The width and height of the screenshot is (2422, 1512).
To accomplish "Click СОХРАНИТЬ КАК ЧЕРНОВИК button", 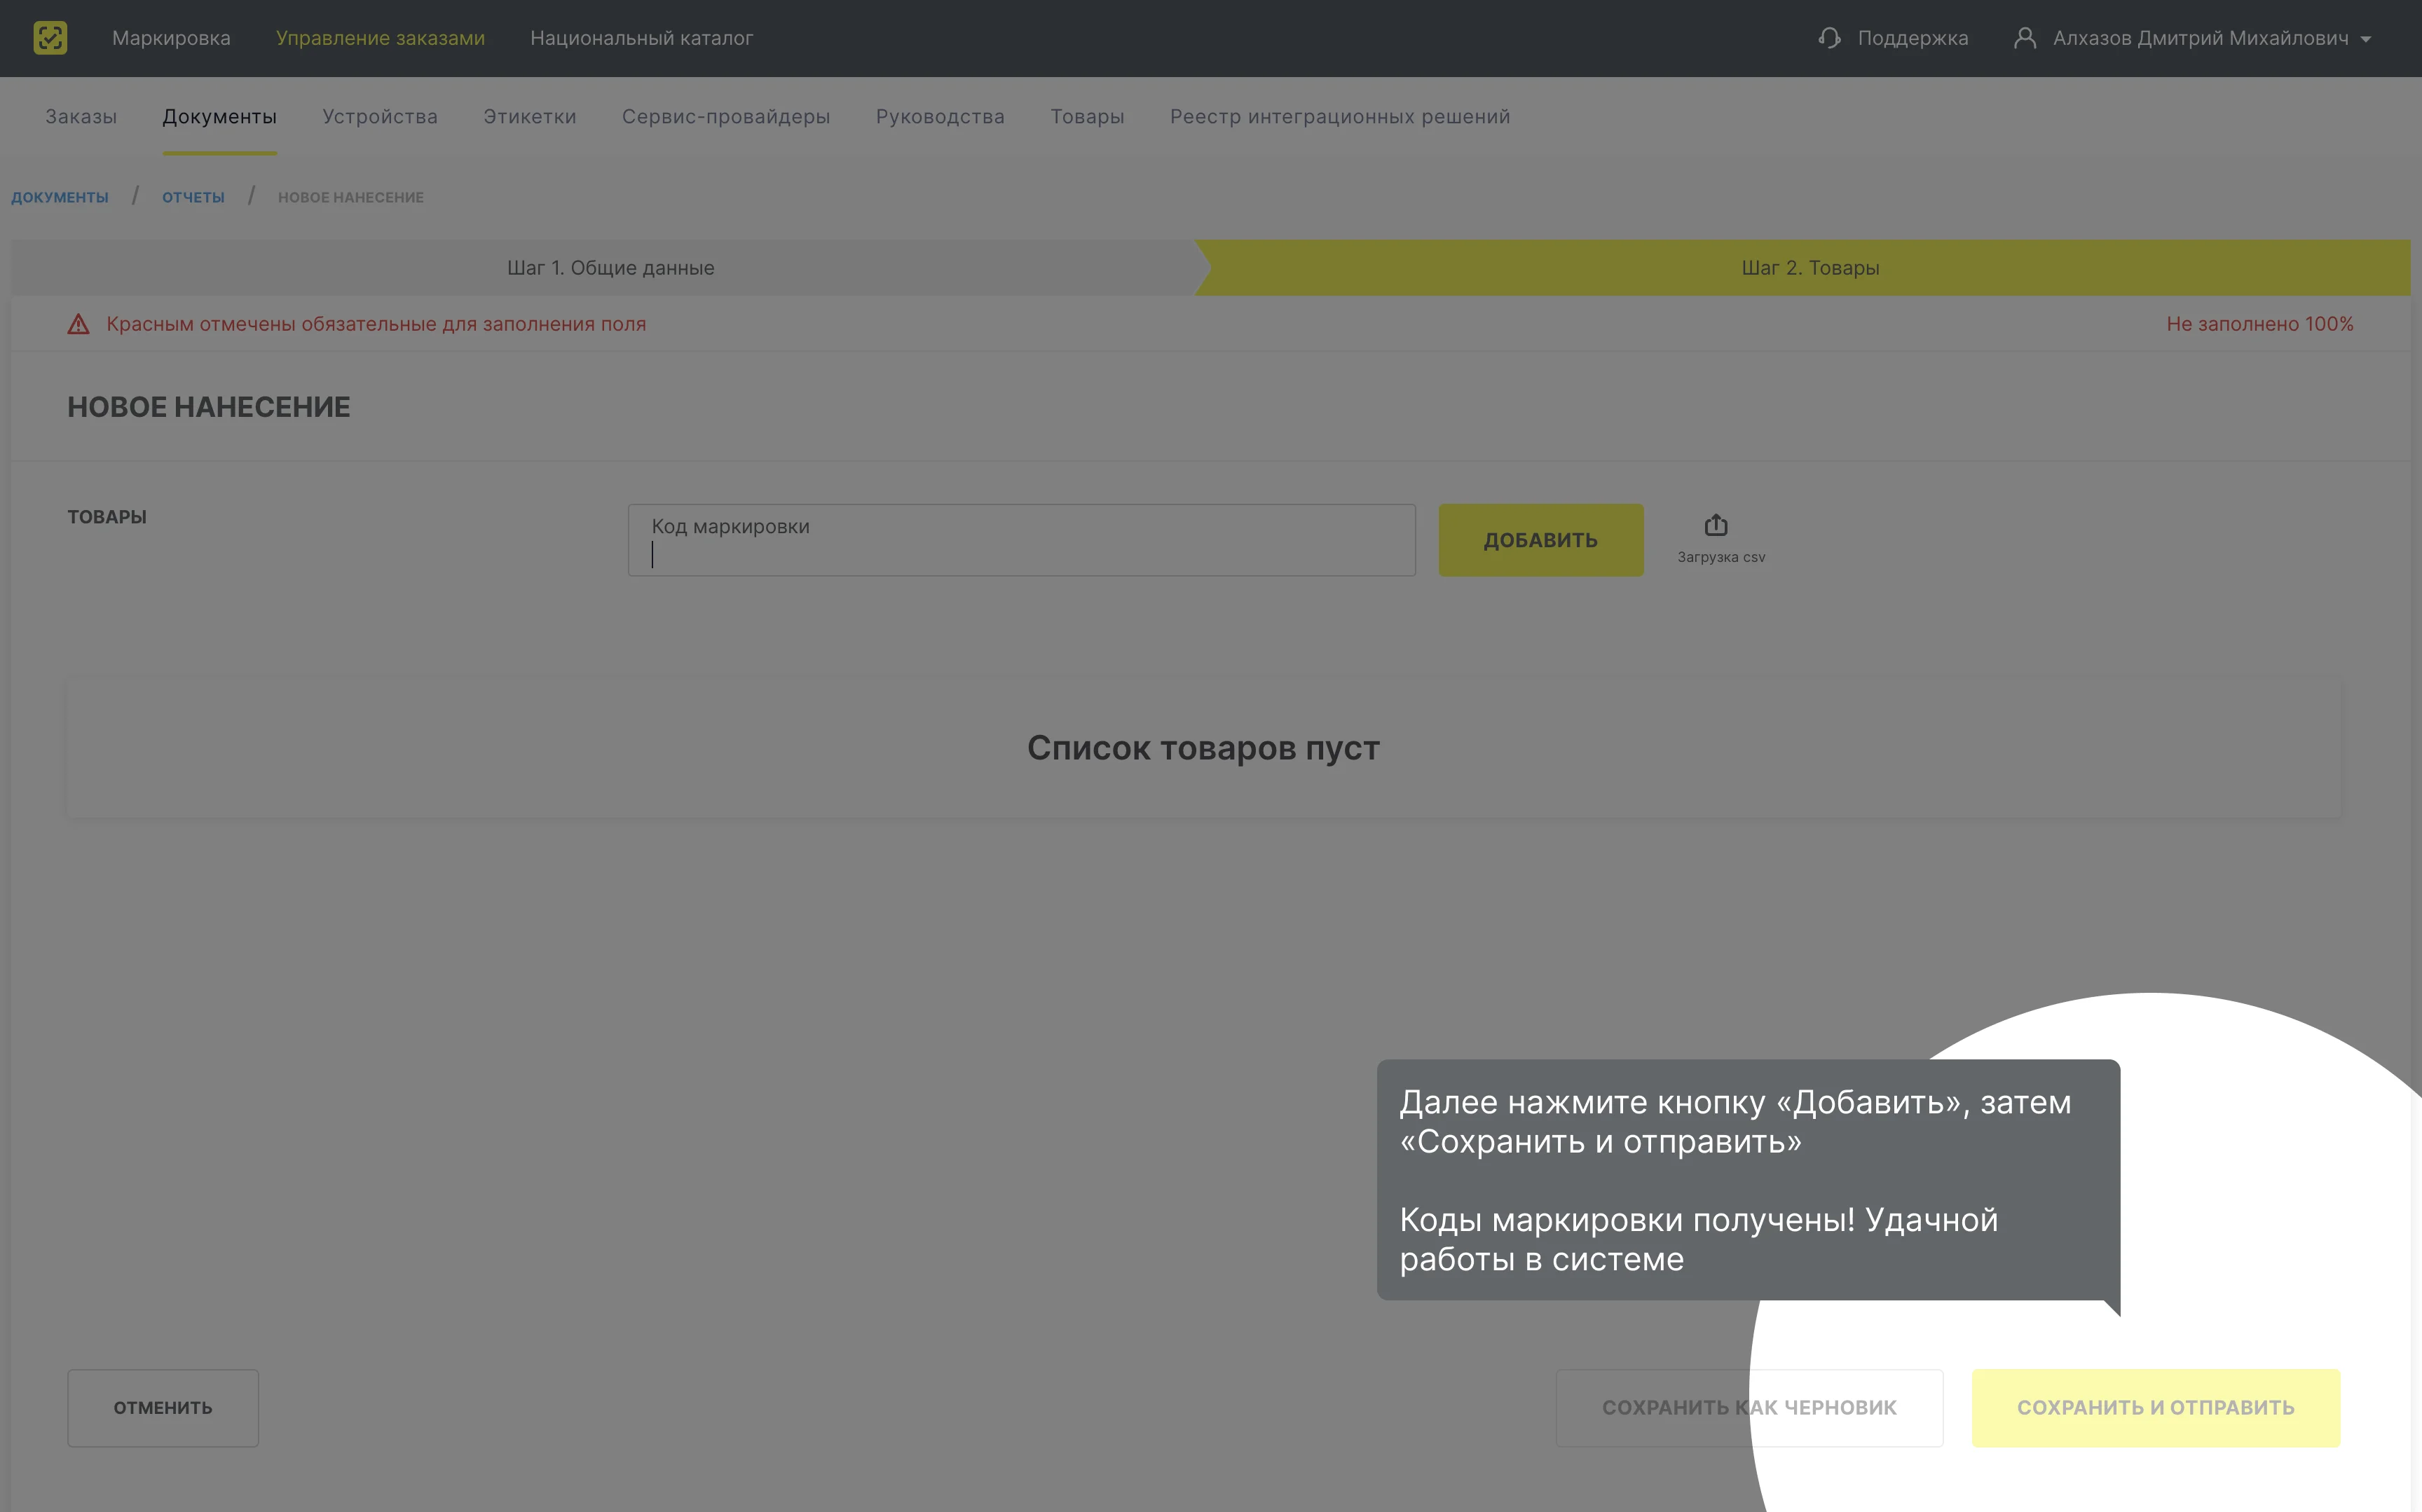I will tap(1749, 1407).
